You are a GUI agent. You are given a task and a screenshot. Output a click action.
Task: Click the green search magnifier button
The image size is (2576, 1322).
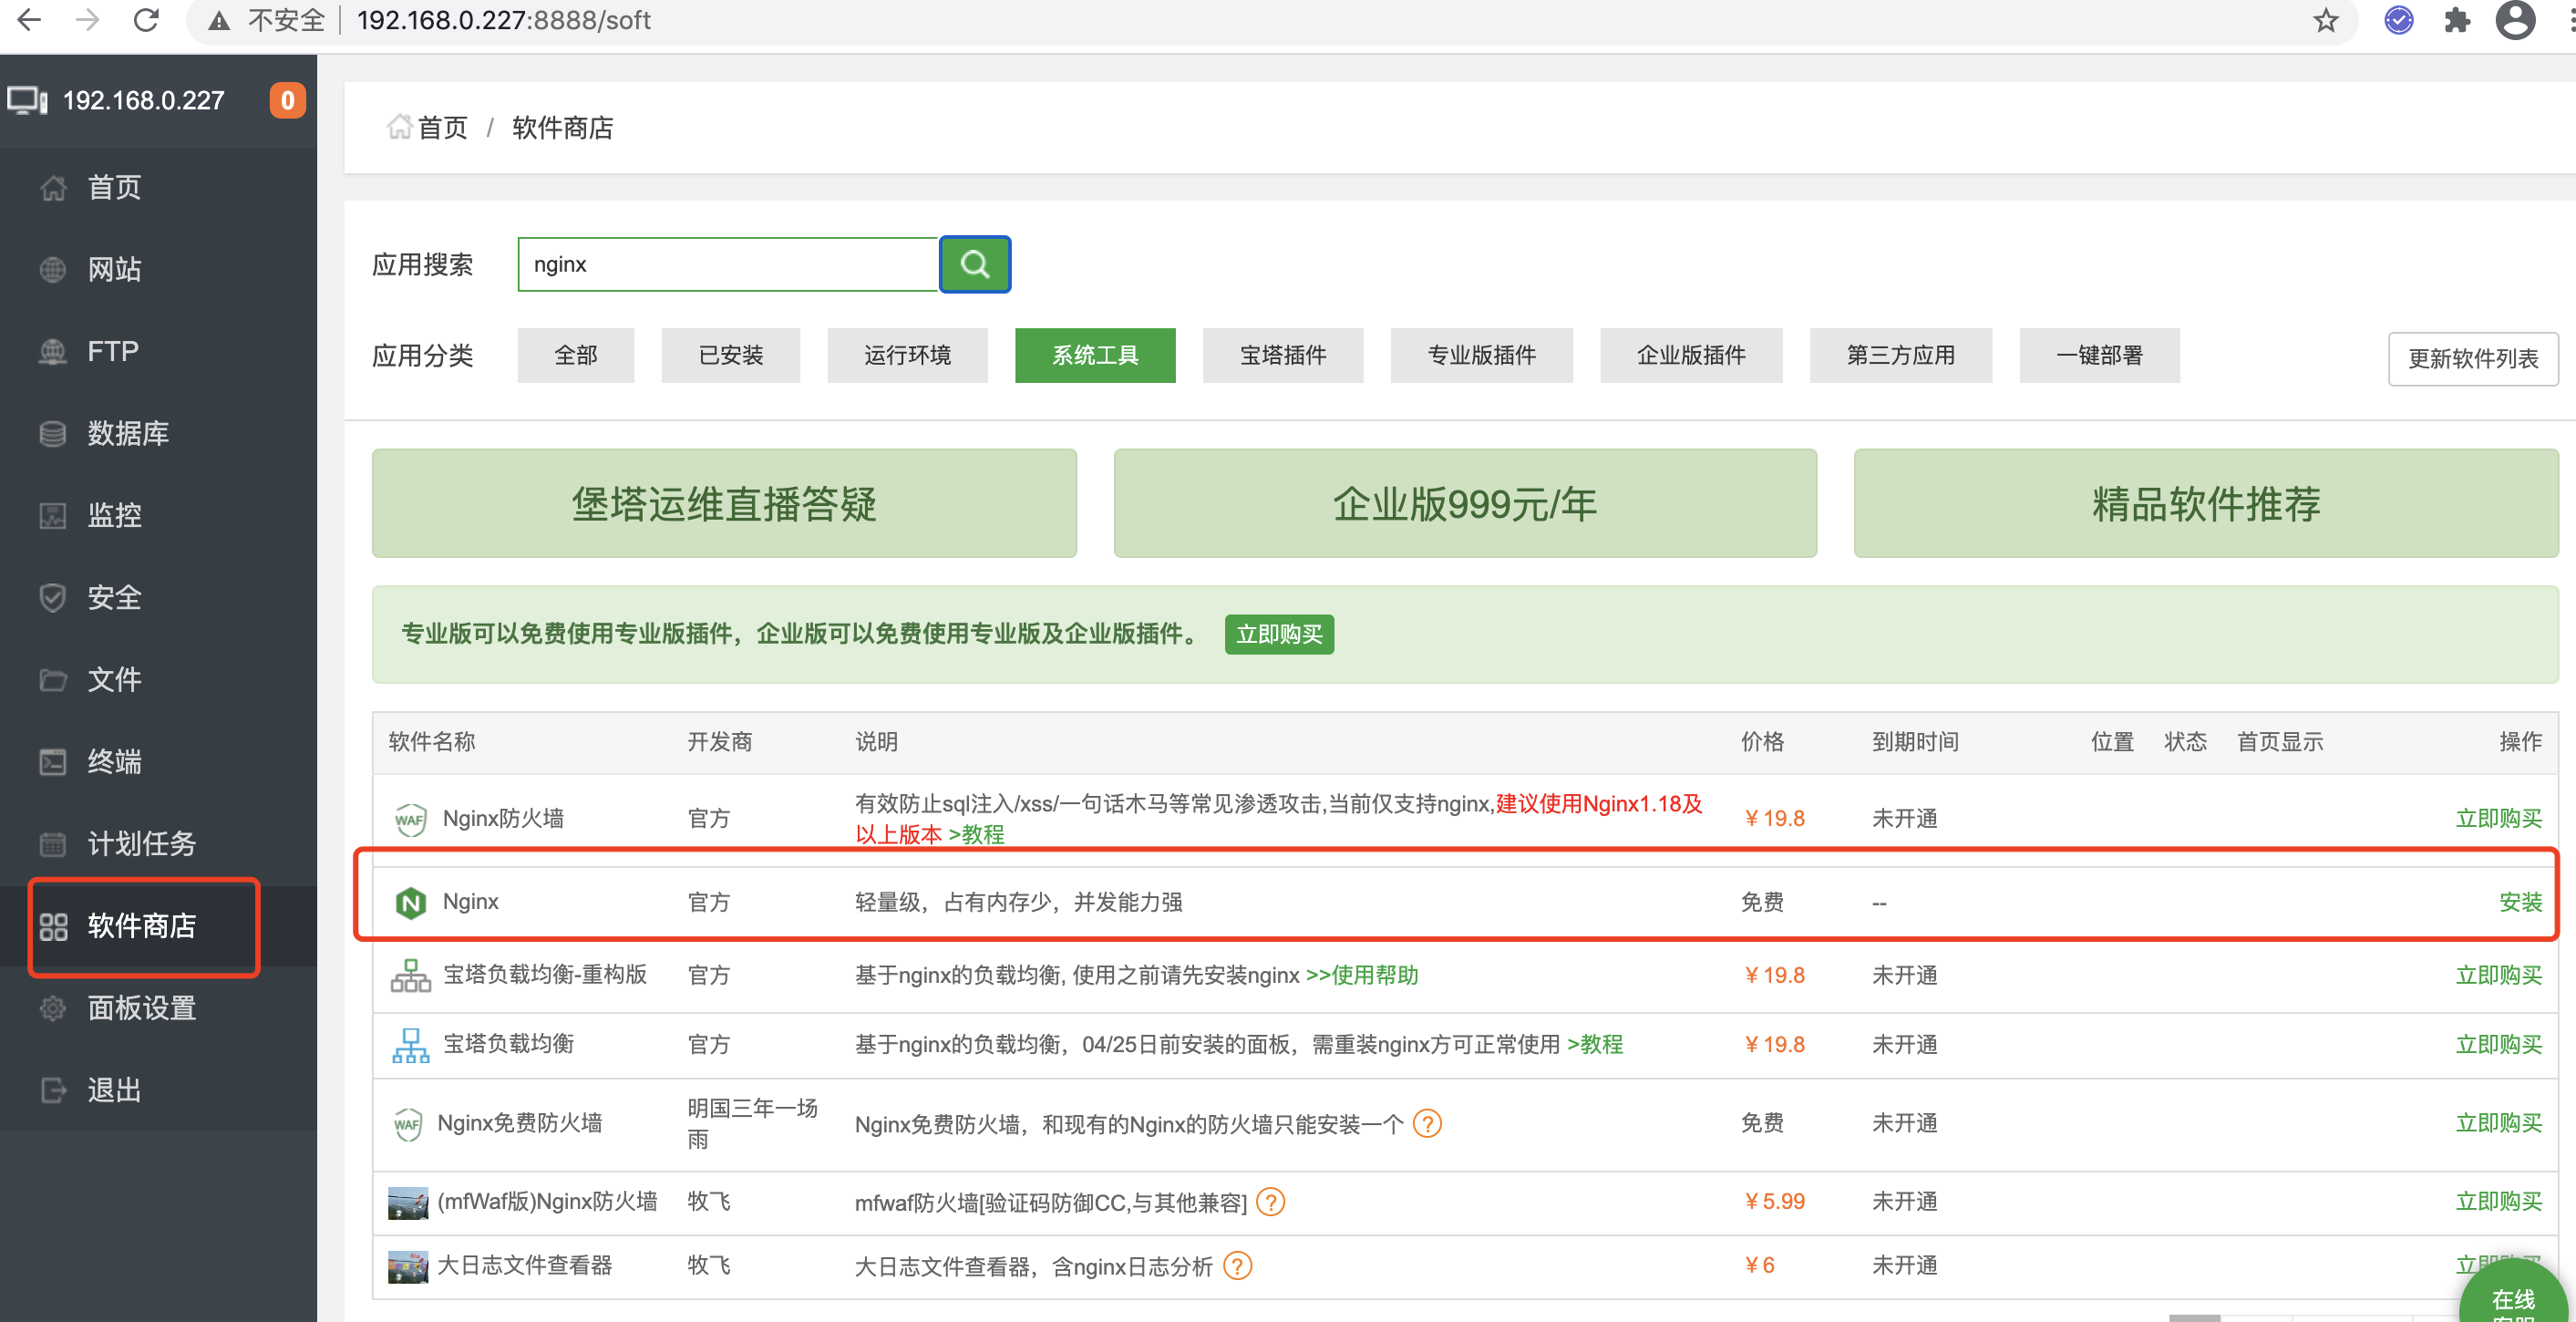(974, 264)
